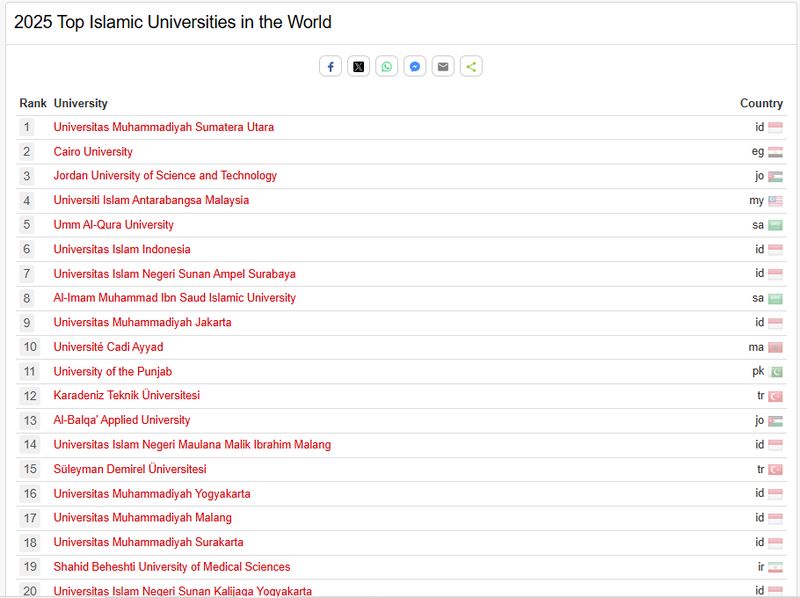Click the Country column header
800x598 pixels.
point(761,103)
